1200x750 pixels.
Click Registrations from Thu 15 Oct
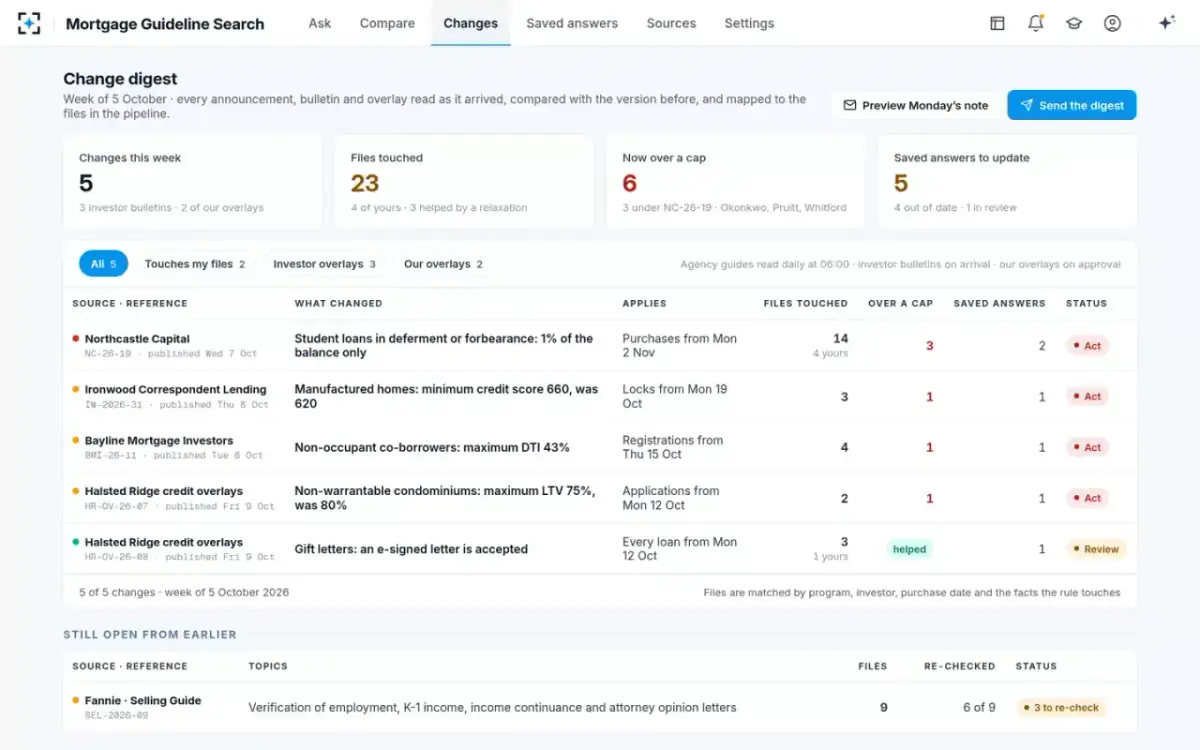[672, 448]
